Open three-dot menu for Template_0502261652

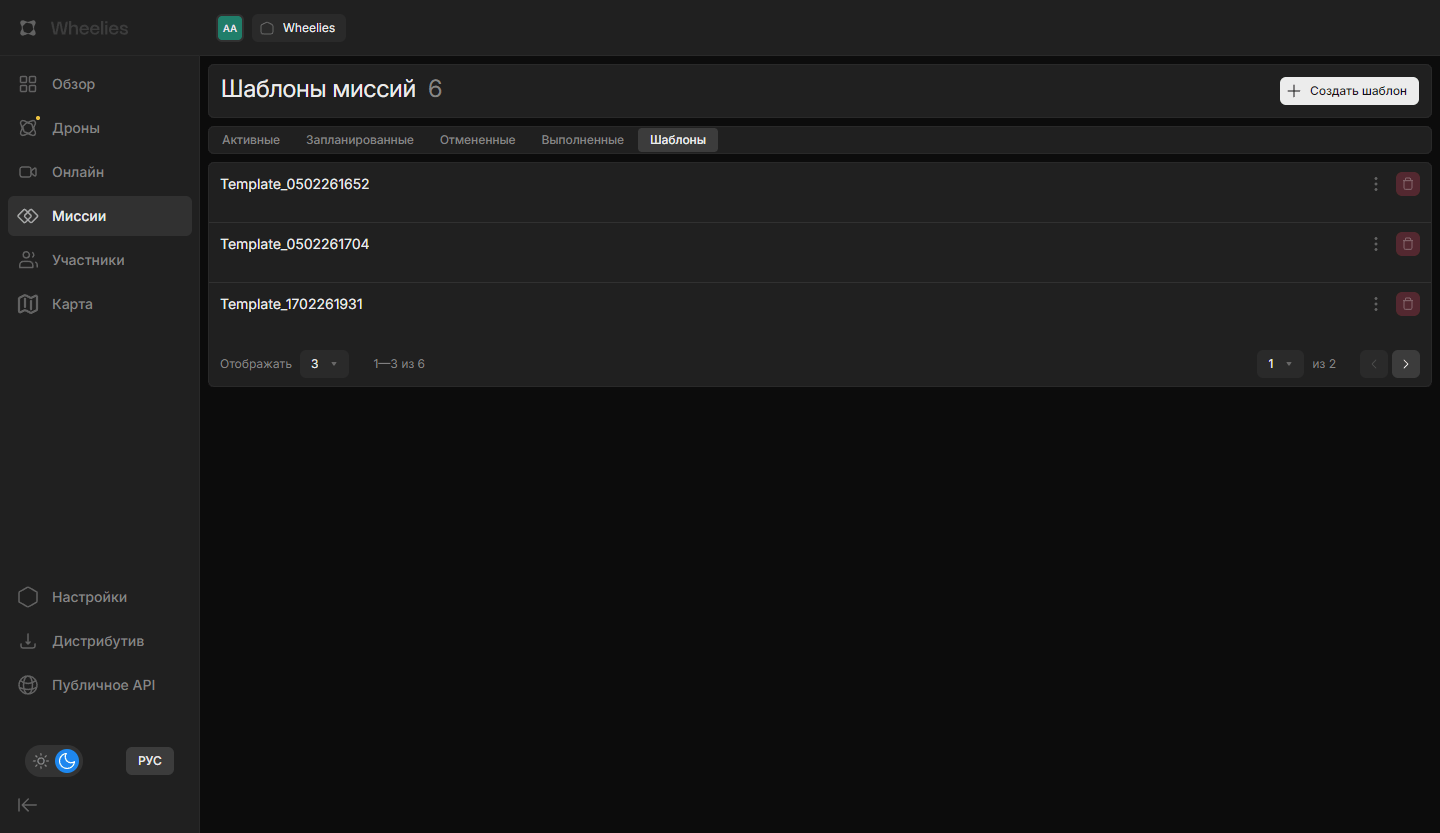1376,184
